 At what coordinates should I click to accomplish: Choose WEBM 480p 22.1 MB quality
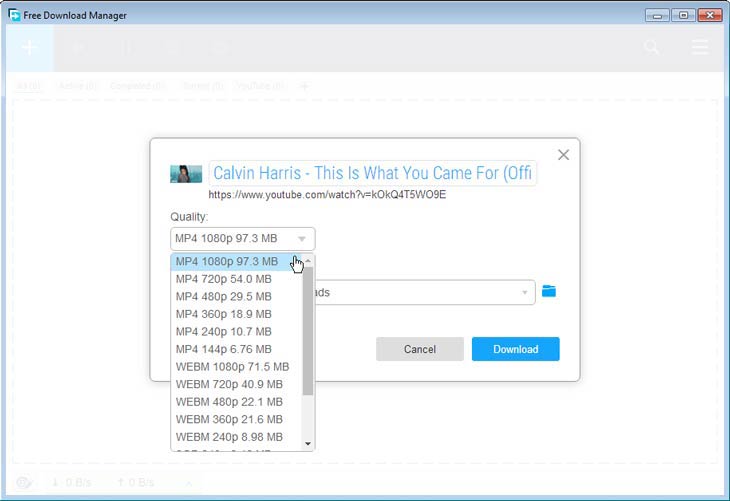[236, 402]
